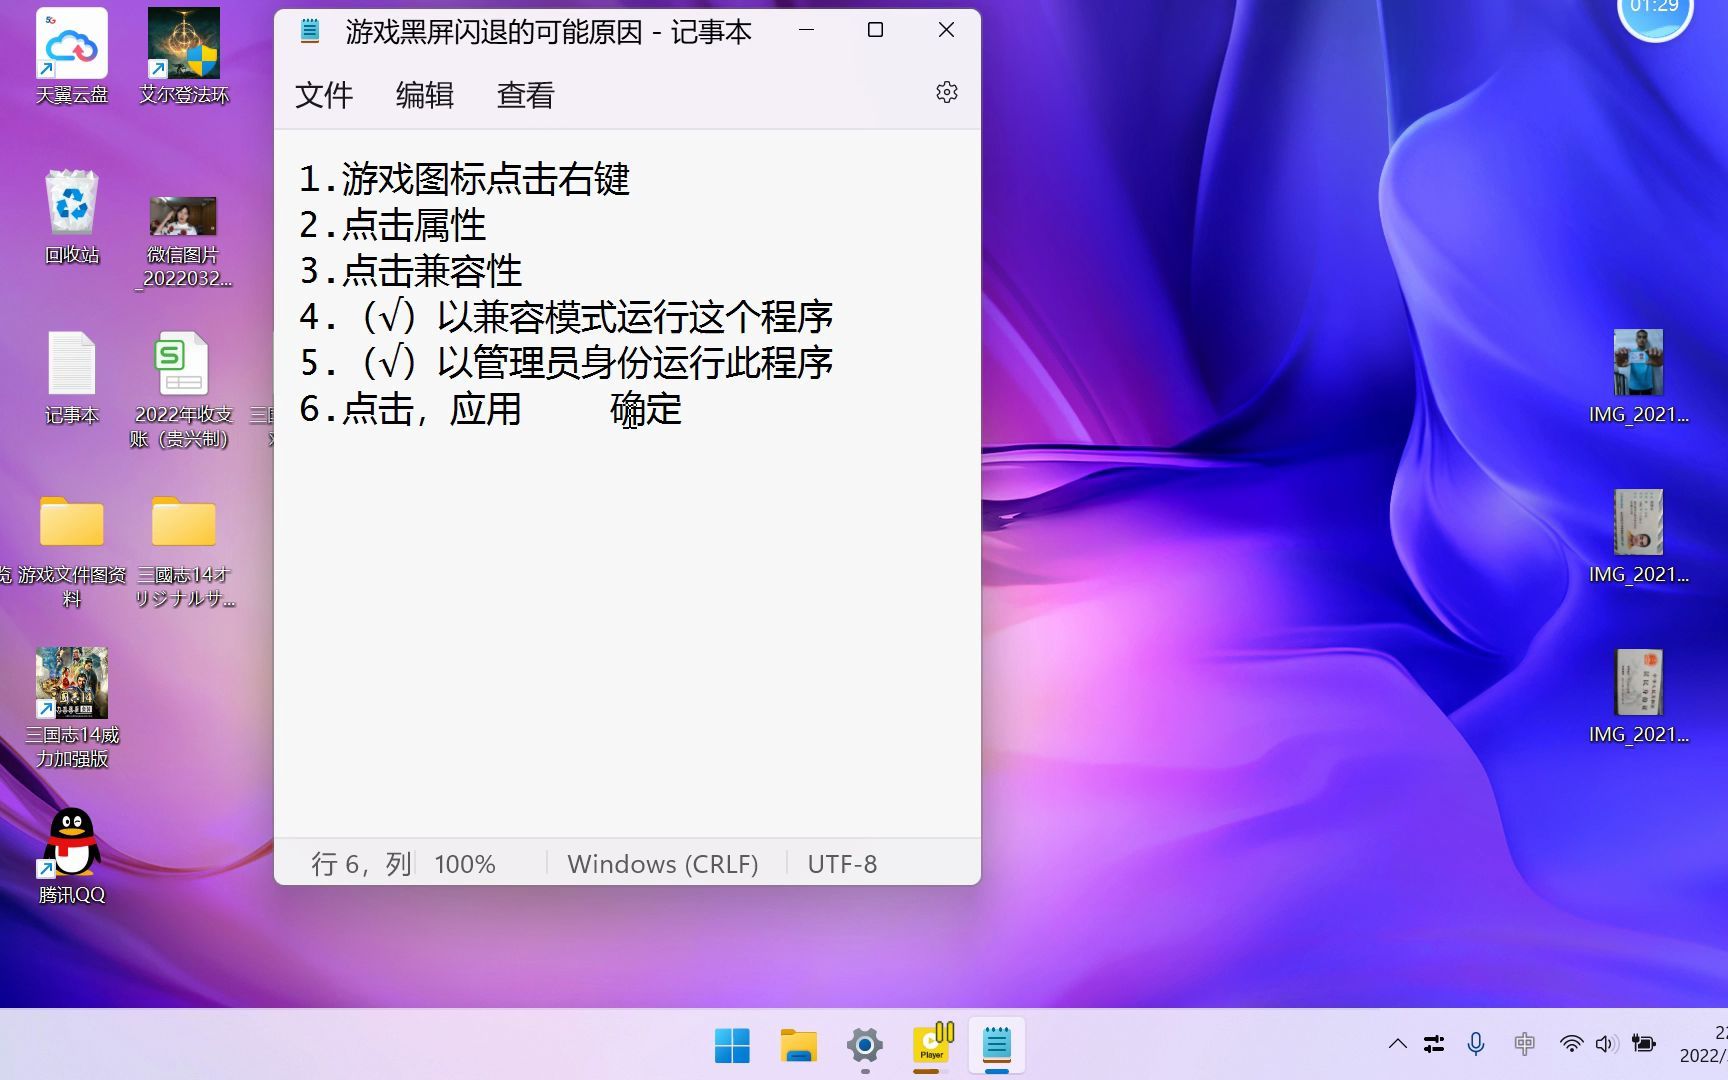1728x1080 pixels.
Task: Close the Notepad window
Action: coord(946,30)
